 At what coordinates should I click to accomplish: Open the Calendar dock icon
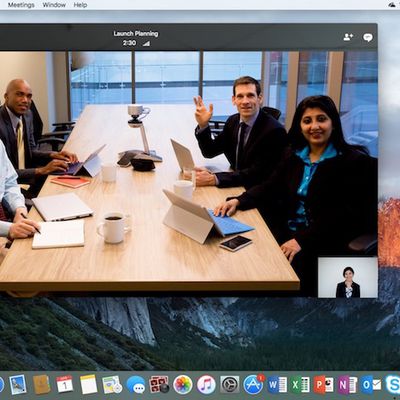tap(65, 385)
